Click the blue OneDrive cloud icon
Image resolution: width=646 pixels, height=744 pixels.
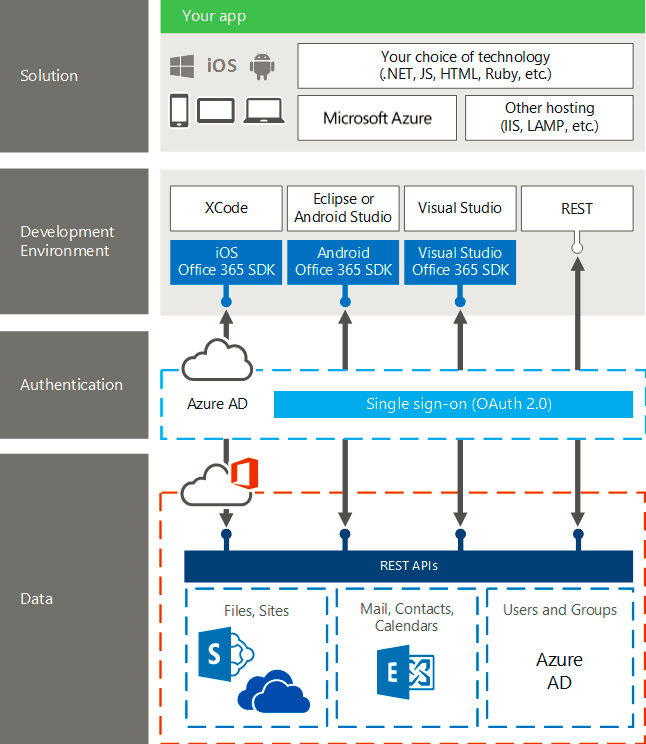pyautogui.click(x=274, y=691)
